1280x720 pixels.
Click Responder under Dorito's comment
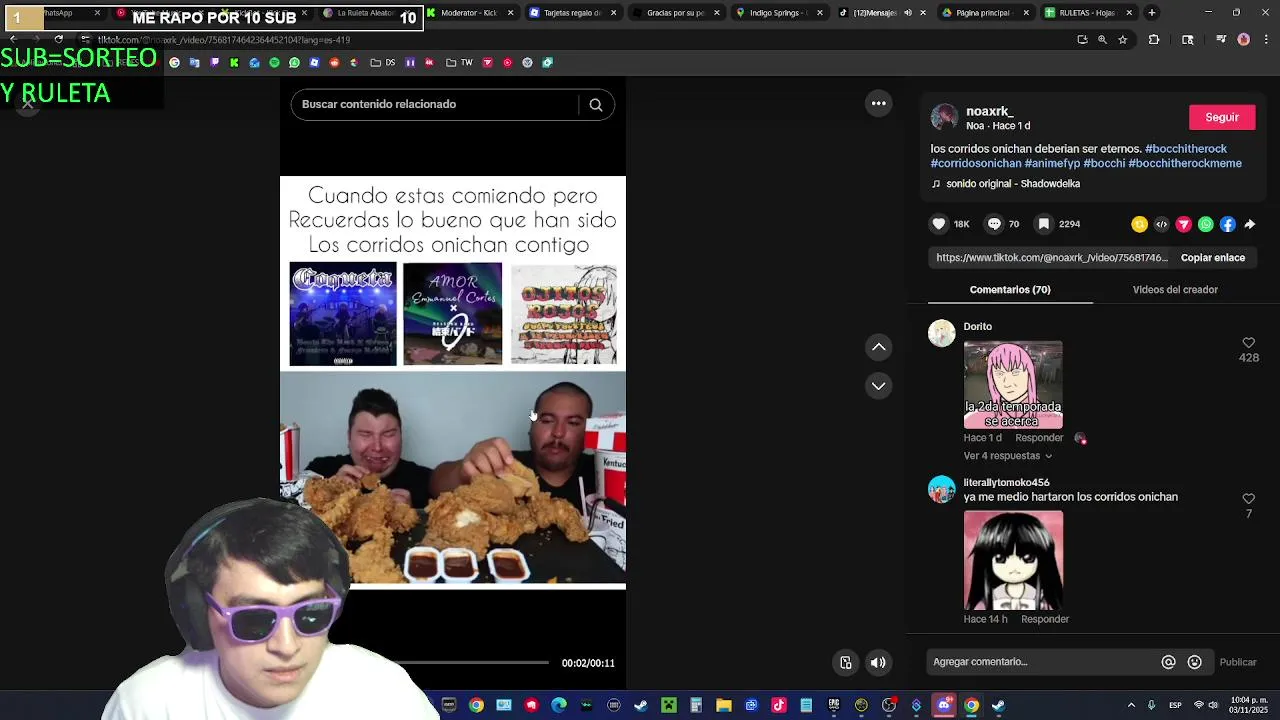click(x=1039, y=438)
